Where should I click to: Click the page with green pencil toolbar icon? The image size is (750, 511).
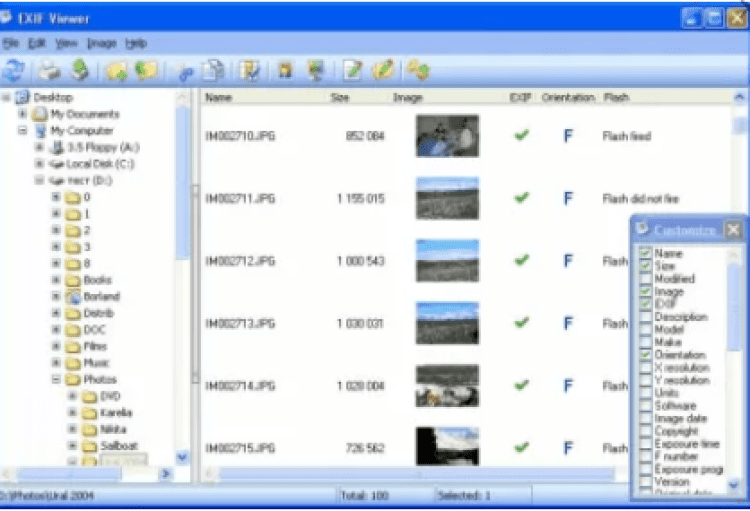coord(353,70)
